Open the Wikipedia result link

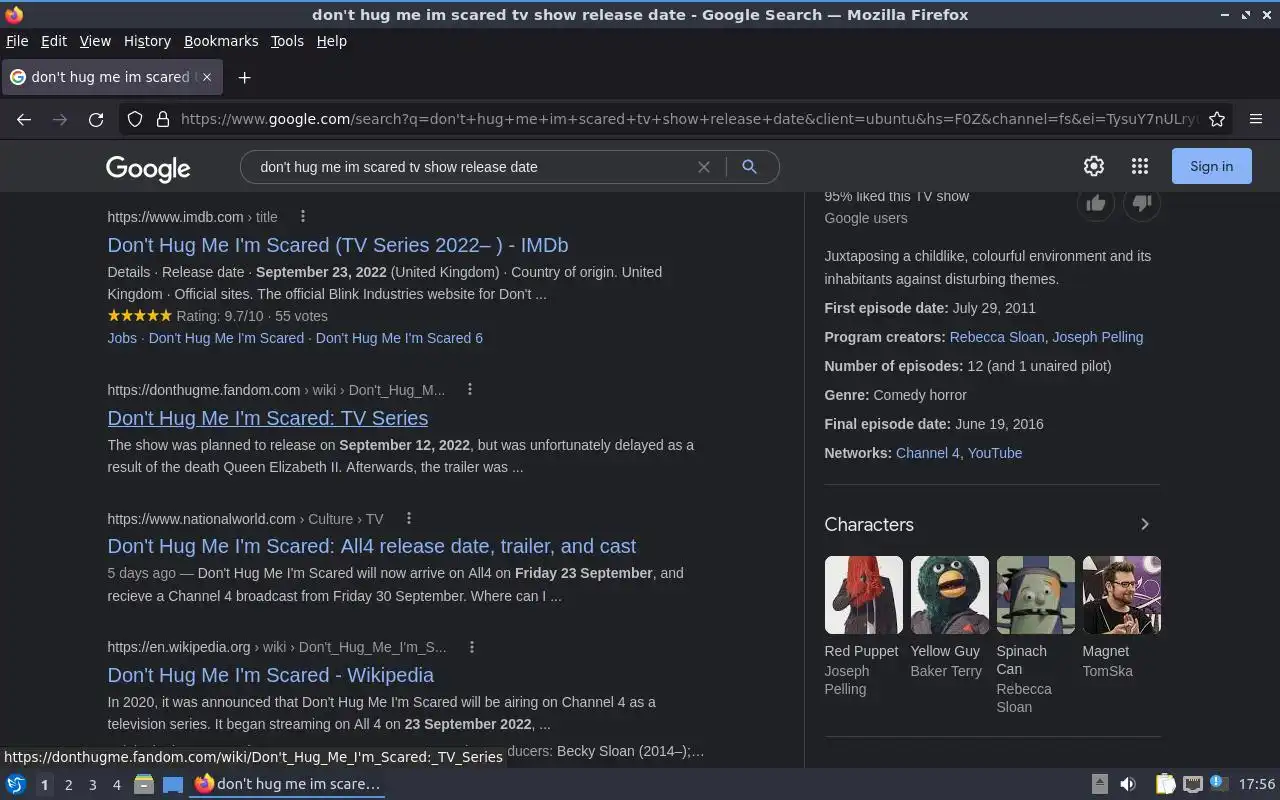(271, 675)
